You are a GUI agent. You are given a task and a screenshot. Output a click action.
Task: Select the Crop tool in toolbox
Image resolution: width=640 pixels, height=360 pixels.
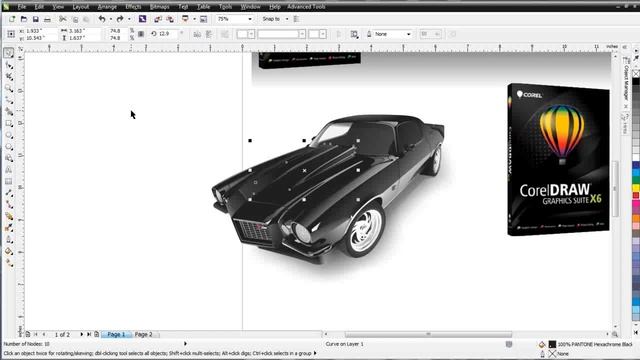tap(9, 77)
